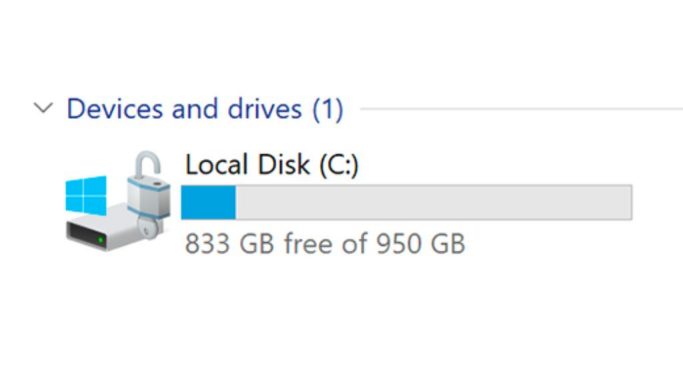Select the Local Disk (C:) label
683x367 pixels.
tap(272, 165)
